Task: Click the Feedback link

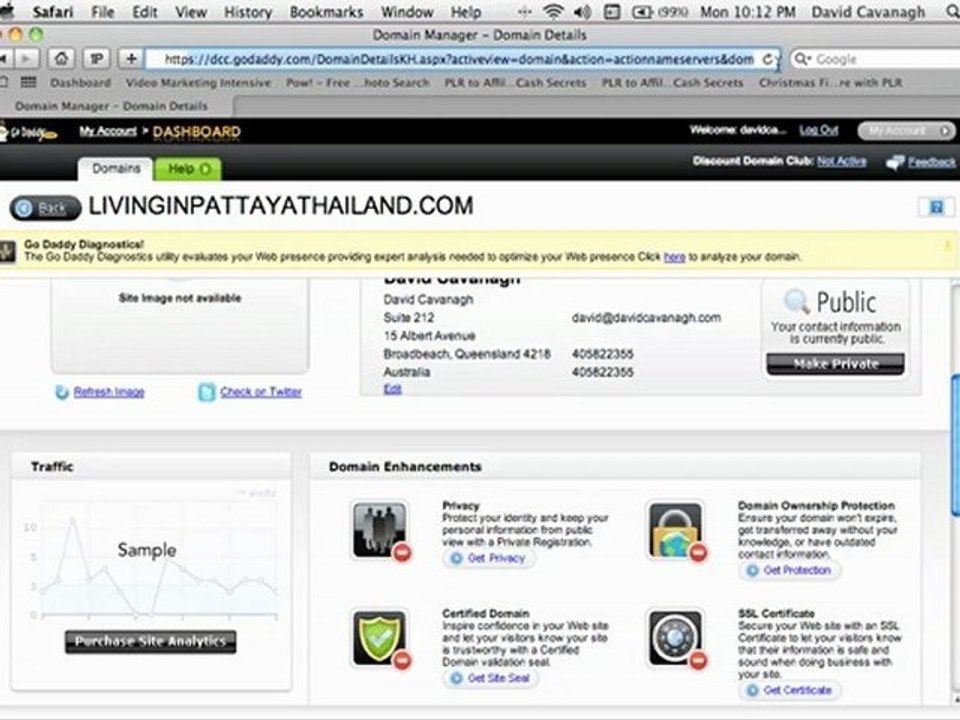Action: click(x=931, y=162)
